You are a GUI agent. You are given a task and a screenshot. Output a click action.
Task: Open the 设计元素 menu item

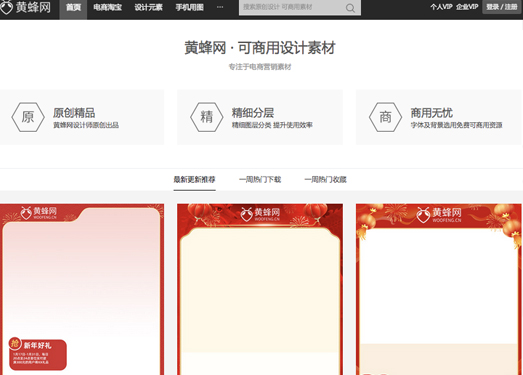(x=148, y=7)
